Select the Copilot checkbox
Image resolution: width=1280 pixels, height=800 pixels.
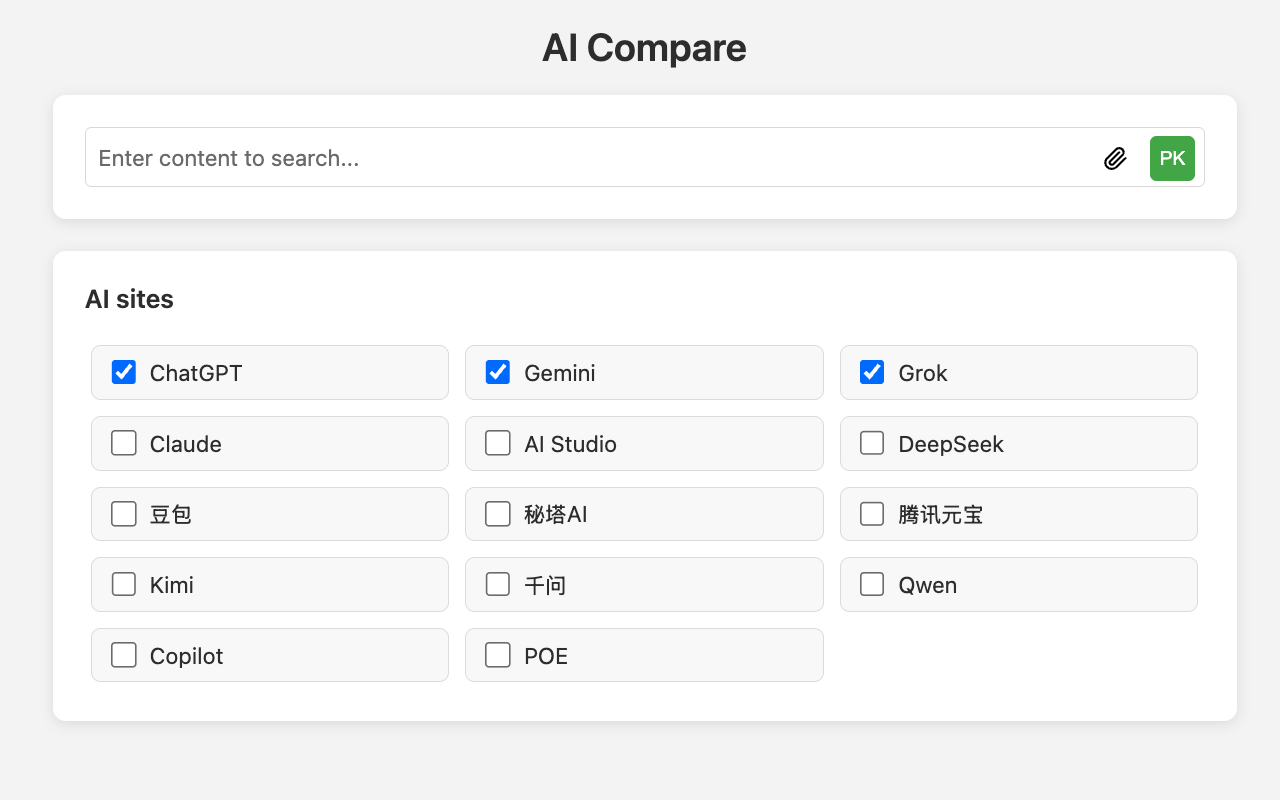point(124,655)
